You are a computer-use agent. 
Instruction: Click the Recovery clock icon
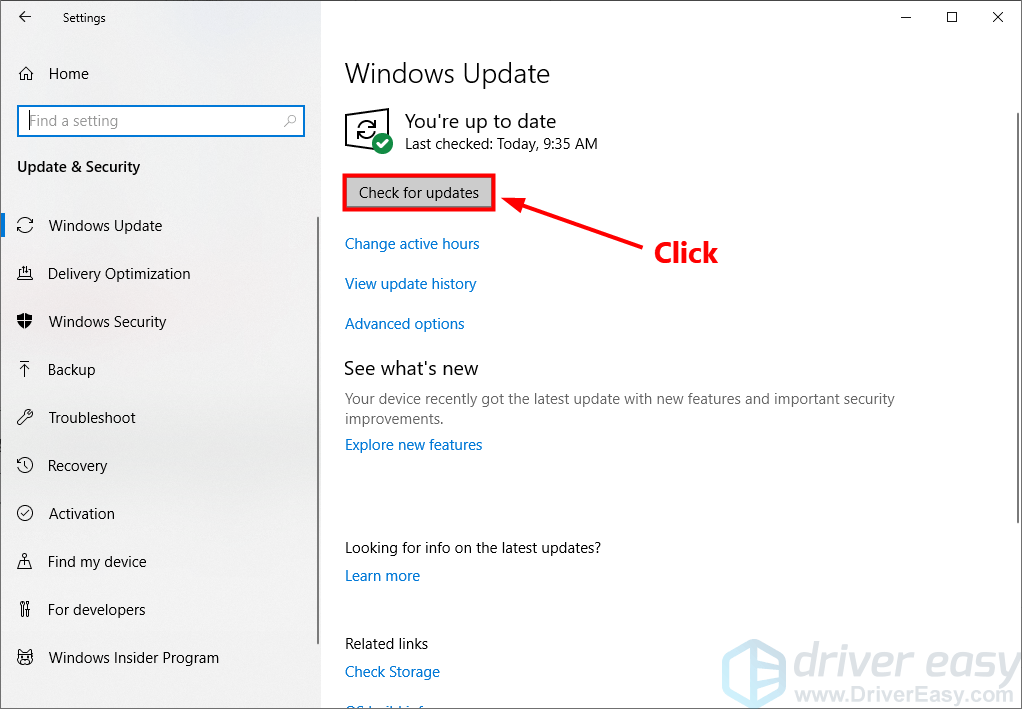(x=25, y=465)
